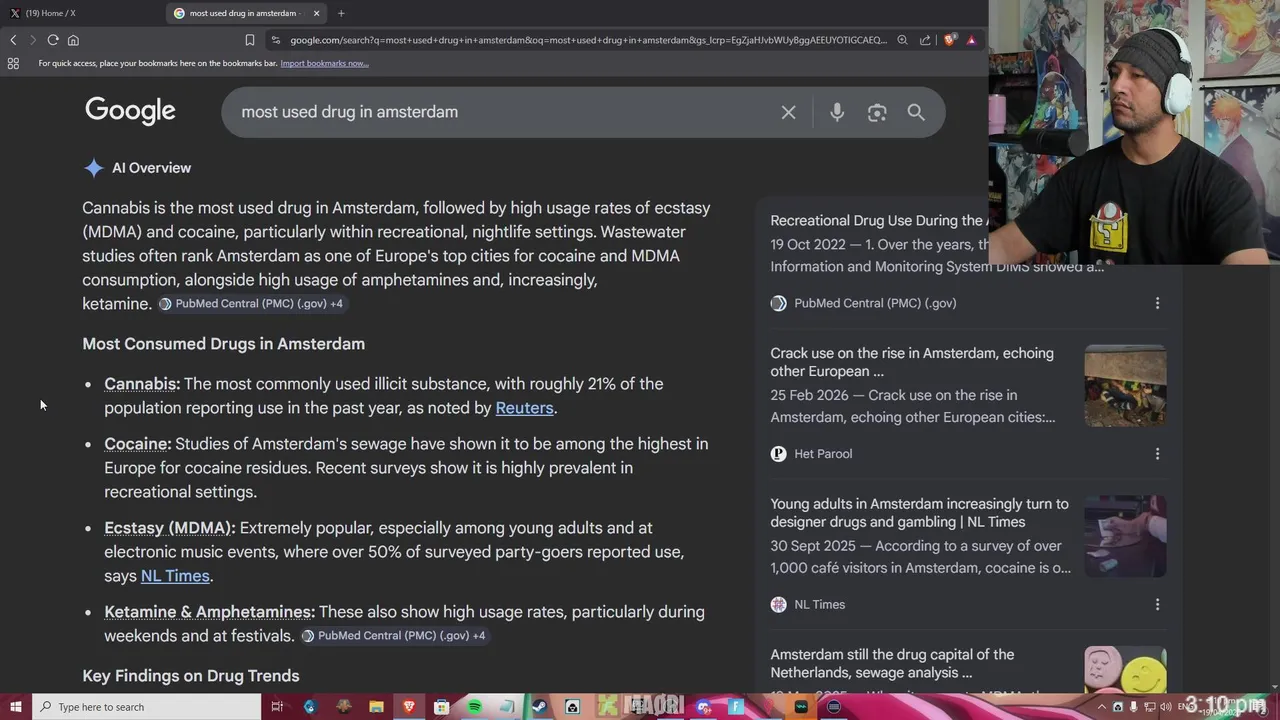
Task: Open 'Recreational Drug Use During the...' source card
Action: (878, 221)
